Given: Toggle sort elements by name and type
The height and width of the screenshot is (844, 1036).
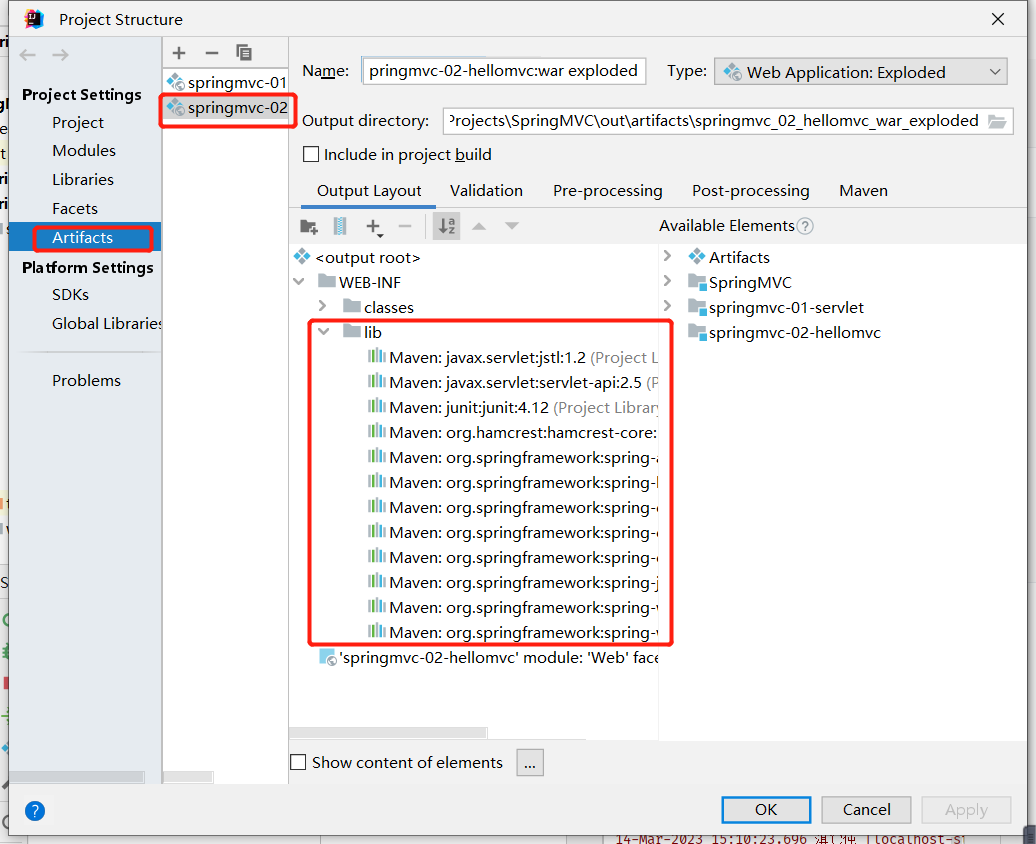Looking at the screenshot, I should tap(447, 227).
